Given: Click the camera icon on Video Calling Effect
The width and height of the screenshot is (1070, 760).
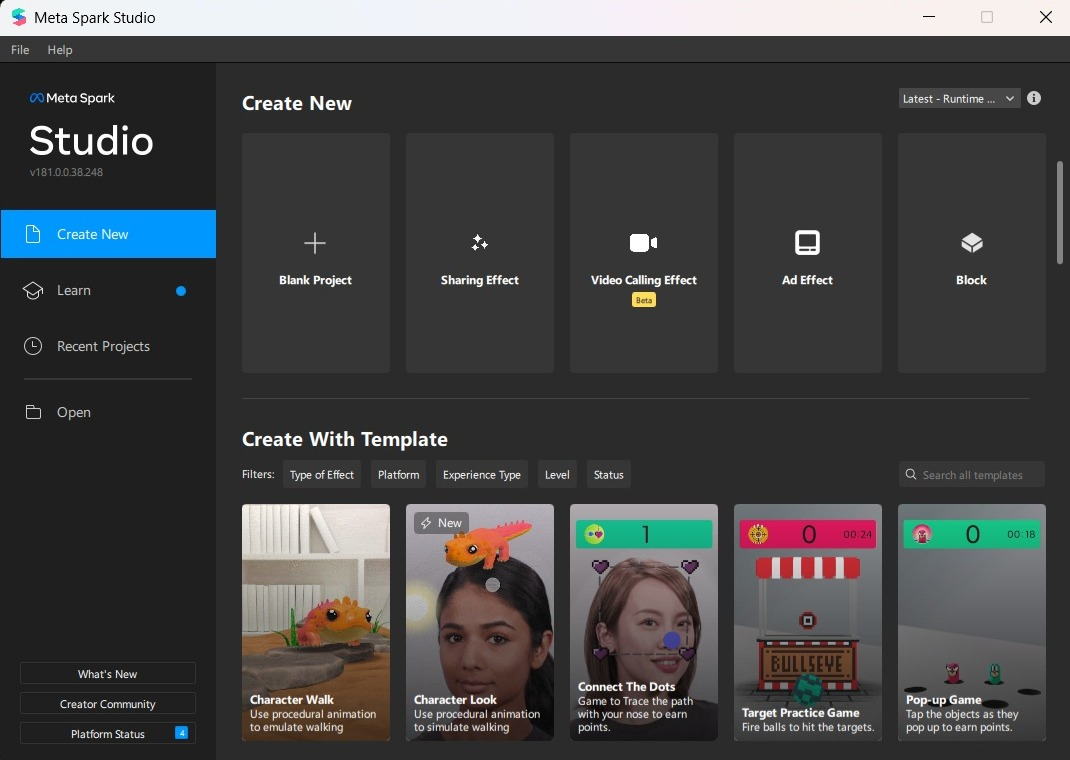Looking at the screenshot, I should [643, 243].
